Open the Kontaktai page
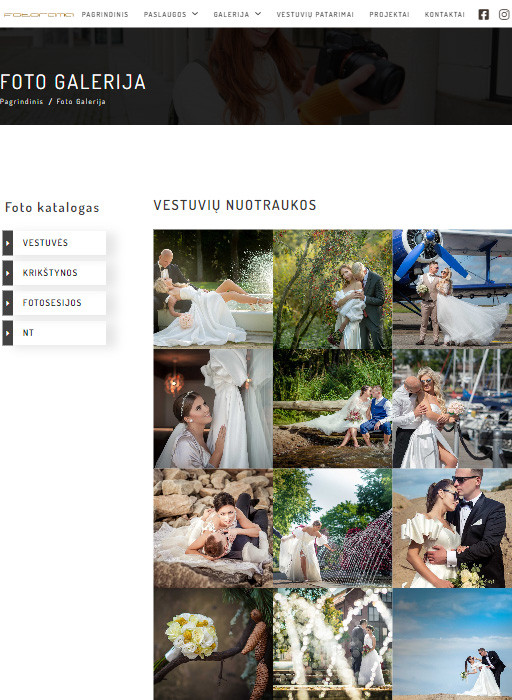This screenshot has height=700, width=512. 445,14
